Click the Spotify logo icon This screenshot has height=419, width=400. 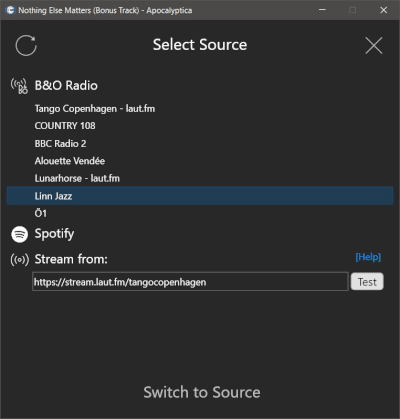coord(20,234)
